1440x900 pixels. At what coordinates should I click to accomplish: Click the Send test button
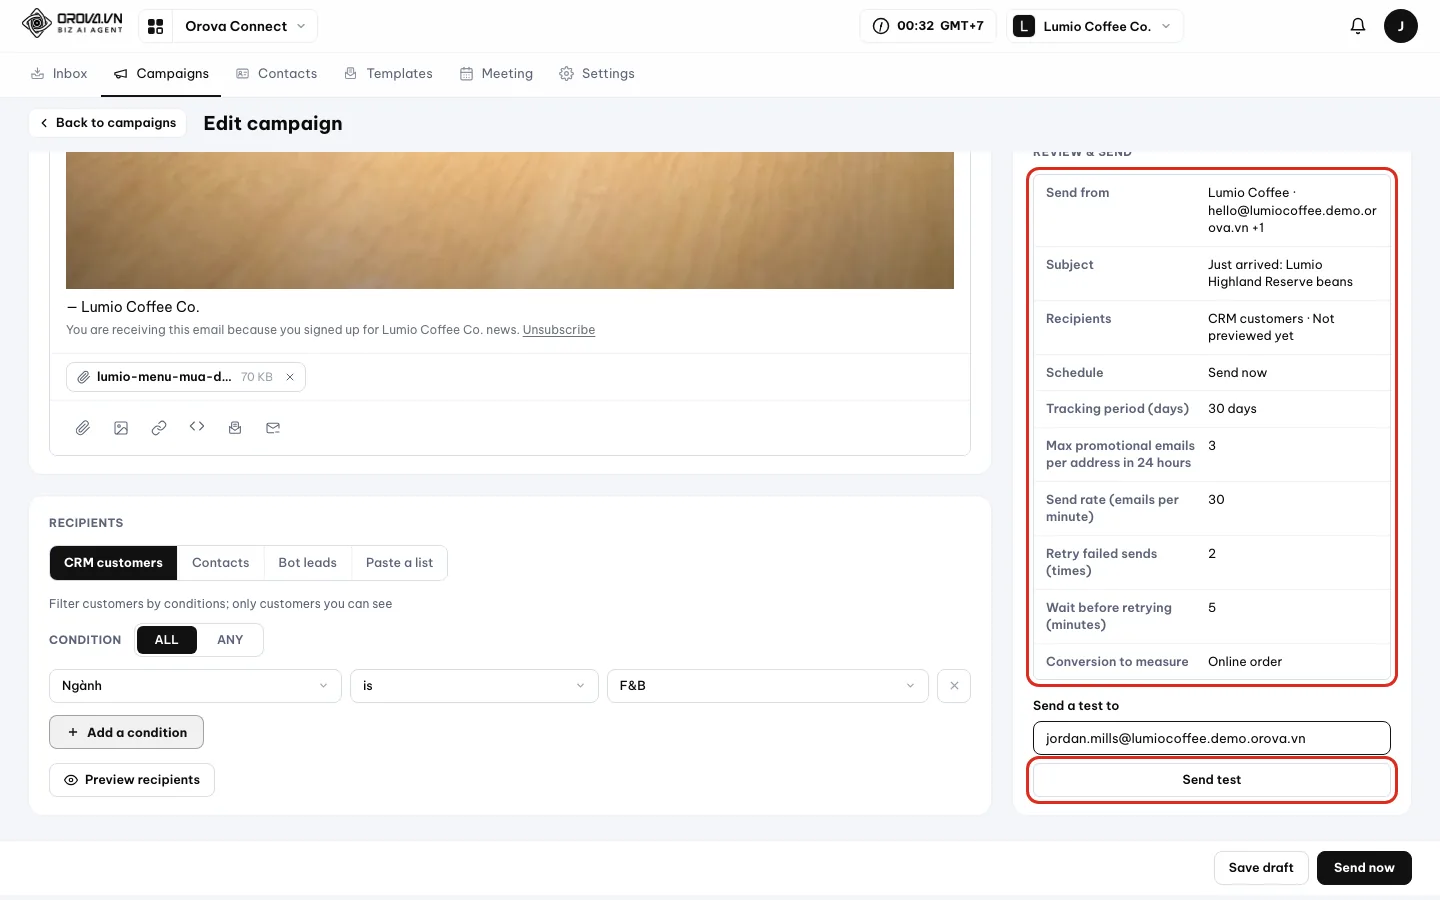pyautogui.click(x=1211, y=780)
